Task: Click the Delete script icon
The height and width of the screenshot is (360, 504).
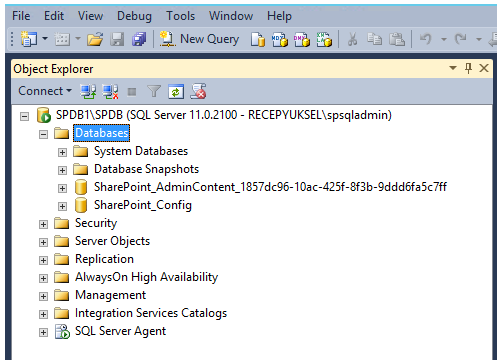Action: [198, 91]
